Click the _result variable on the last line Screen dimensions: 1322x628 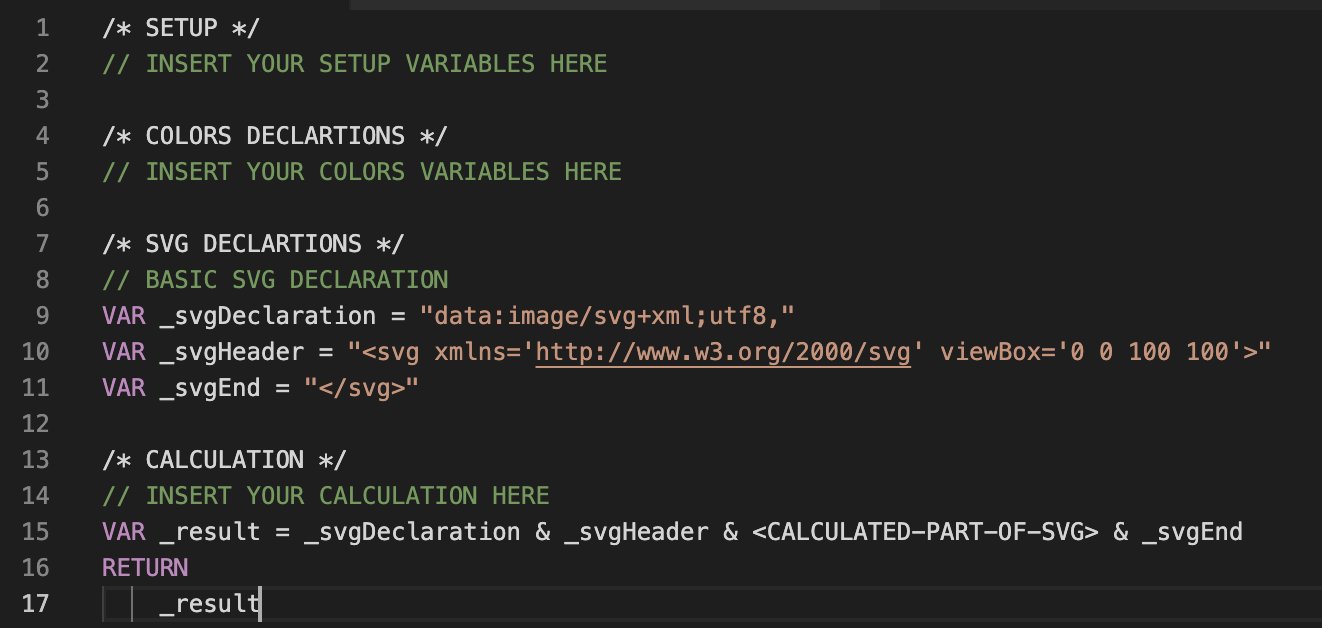pos(209,604)
